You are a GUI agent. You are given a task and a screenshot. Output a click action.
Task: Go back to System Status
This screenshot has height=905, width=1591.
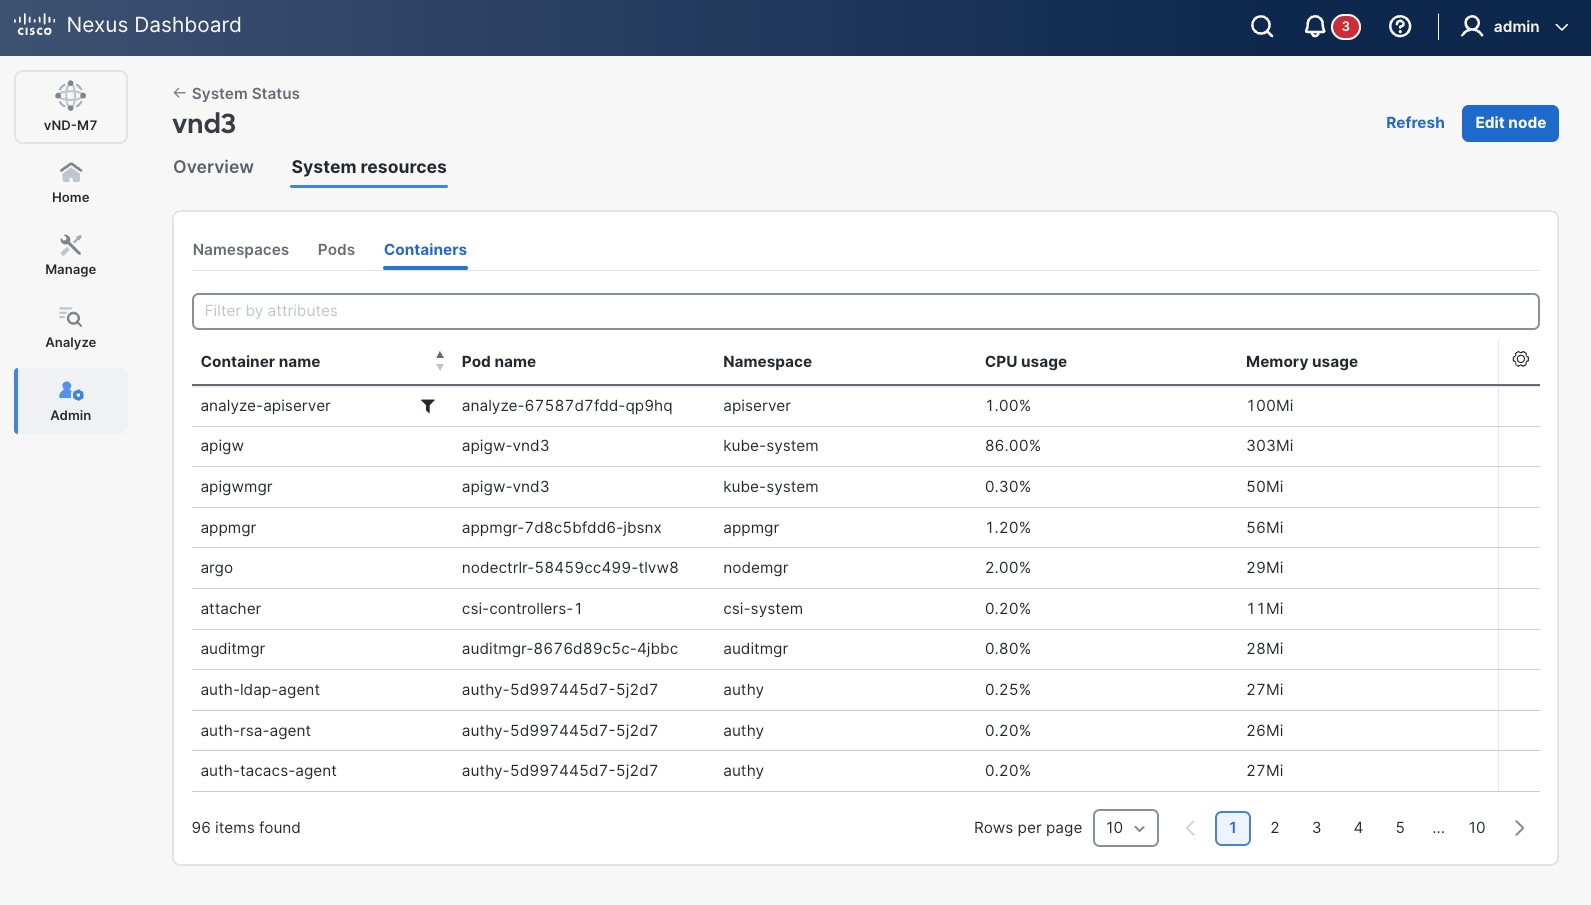click(236, 93)
